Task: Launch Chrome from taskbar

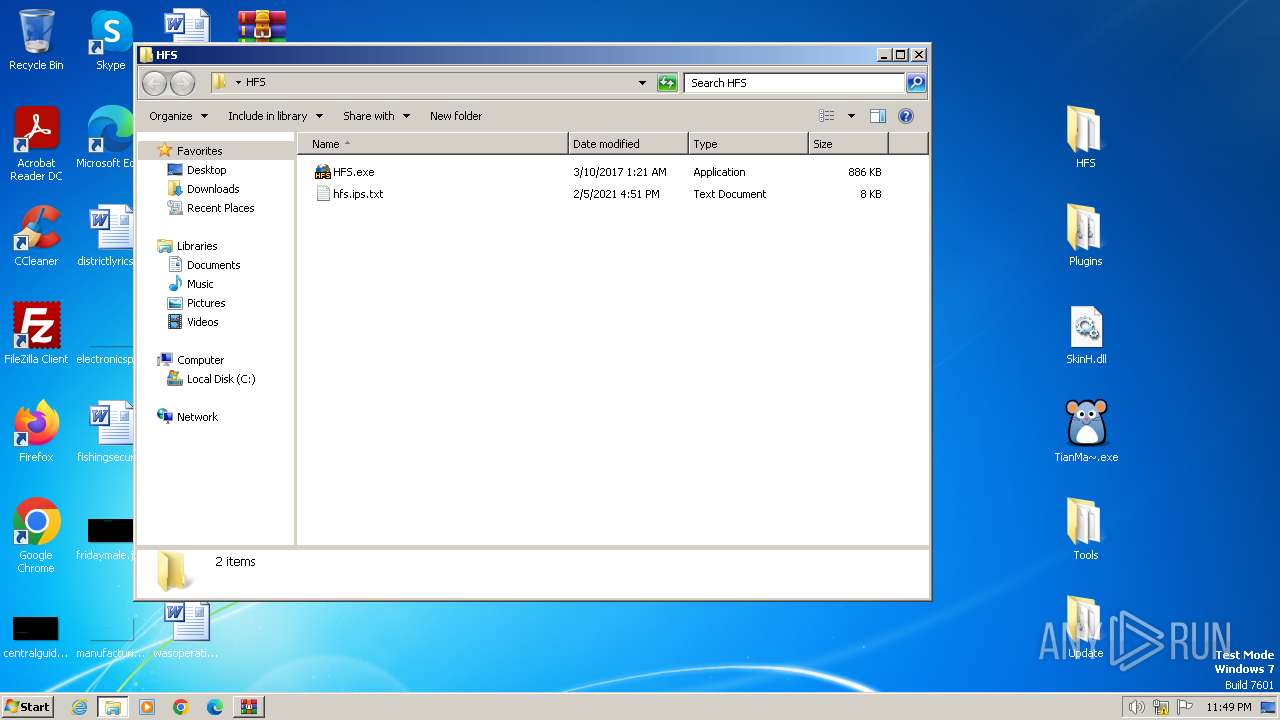Action: (x=180, y=707)
